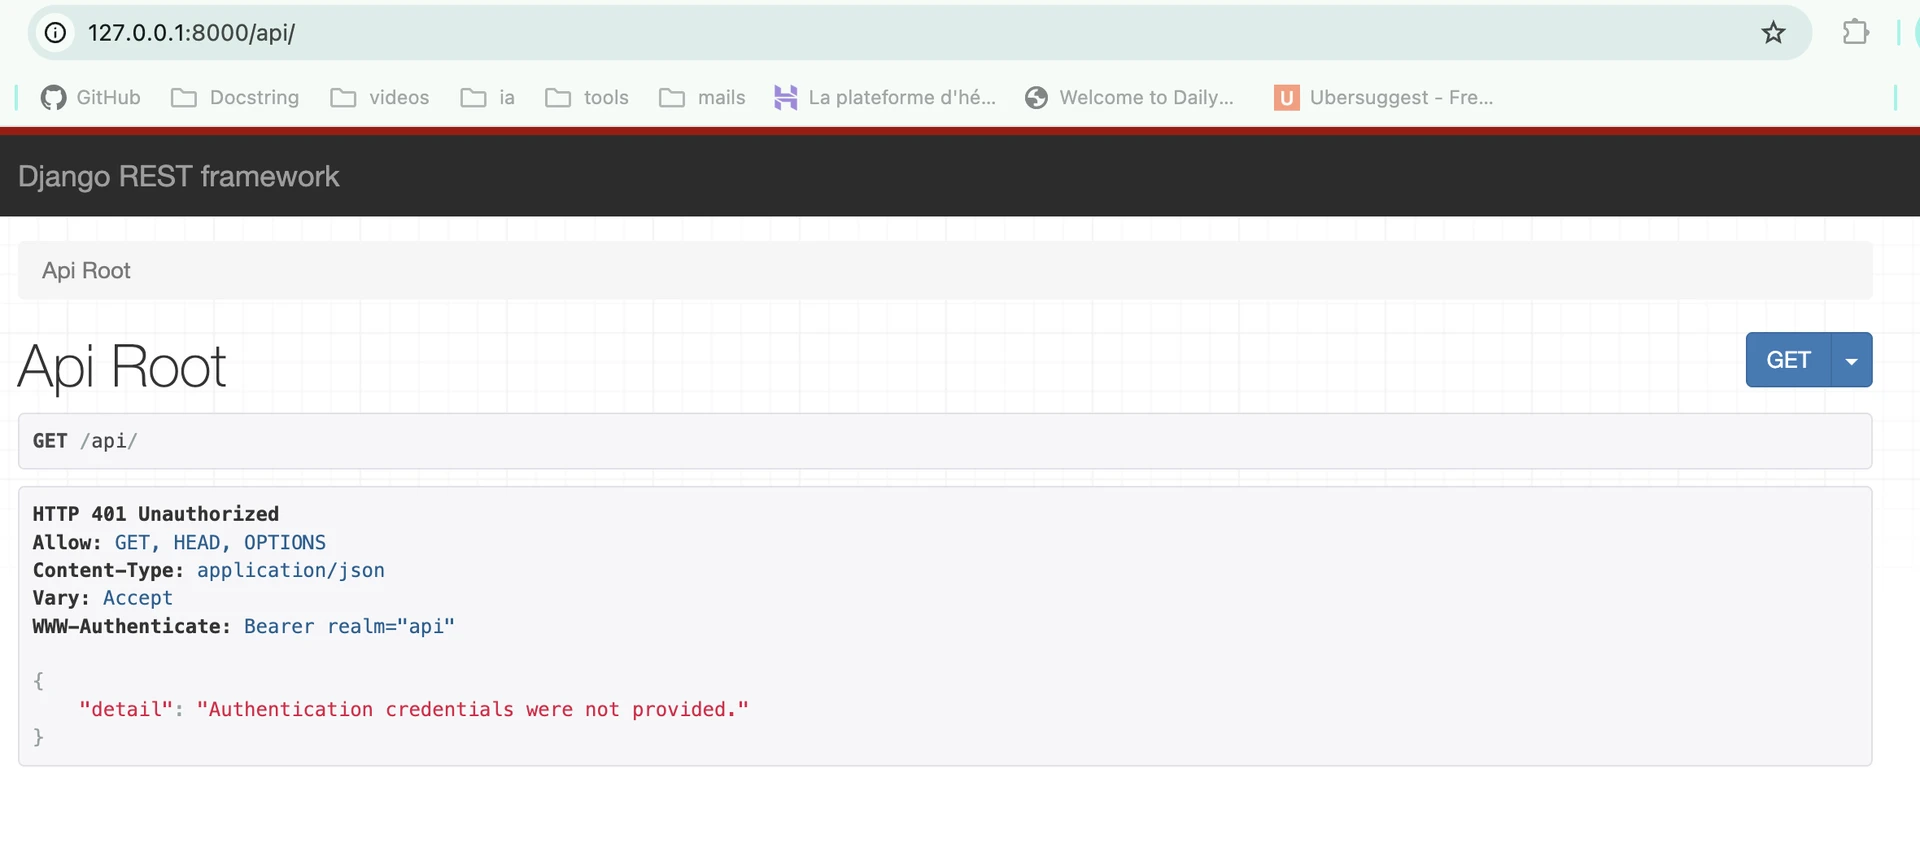Open the browser extensions puzzle icon

pos(1855,33)
